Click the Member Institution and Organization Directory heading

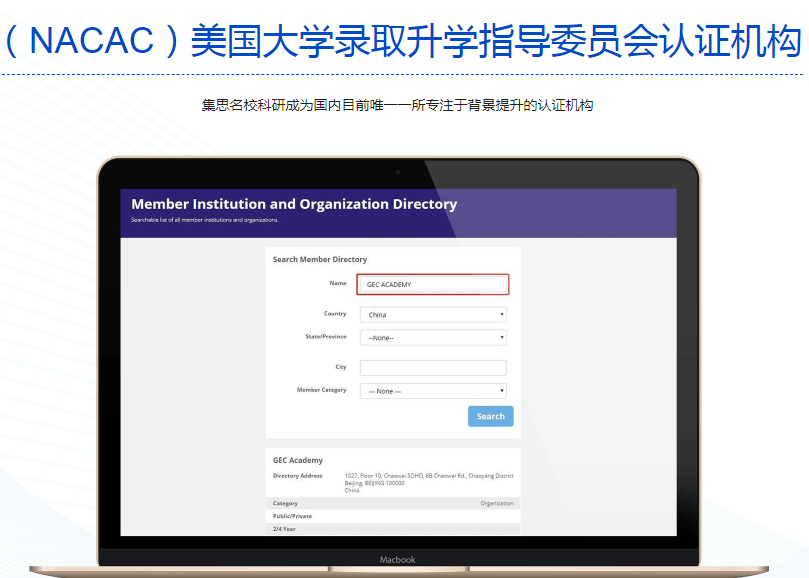(294, 204)
